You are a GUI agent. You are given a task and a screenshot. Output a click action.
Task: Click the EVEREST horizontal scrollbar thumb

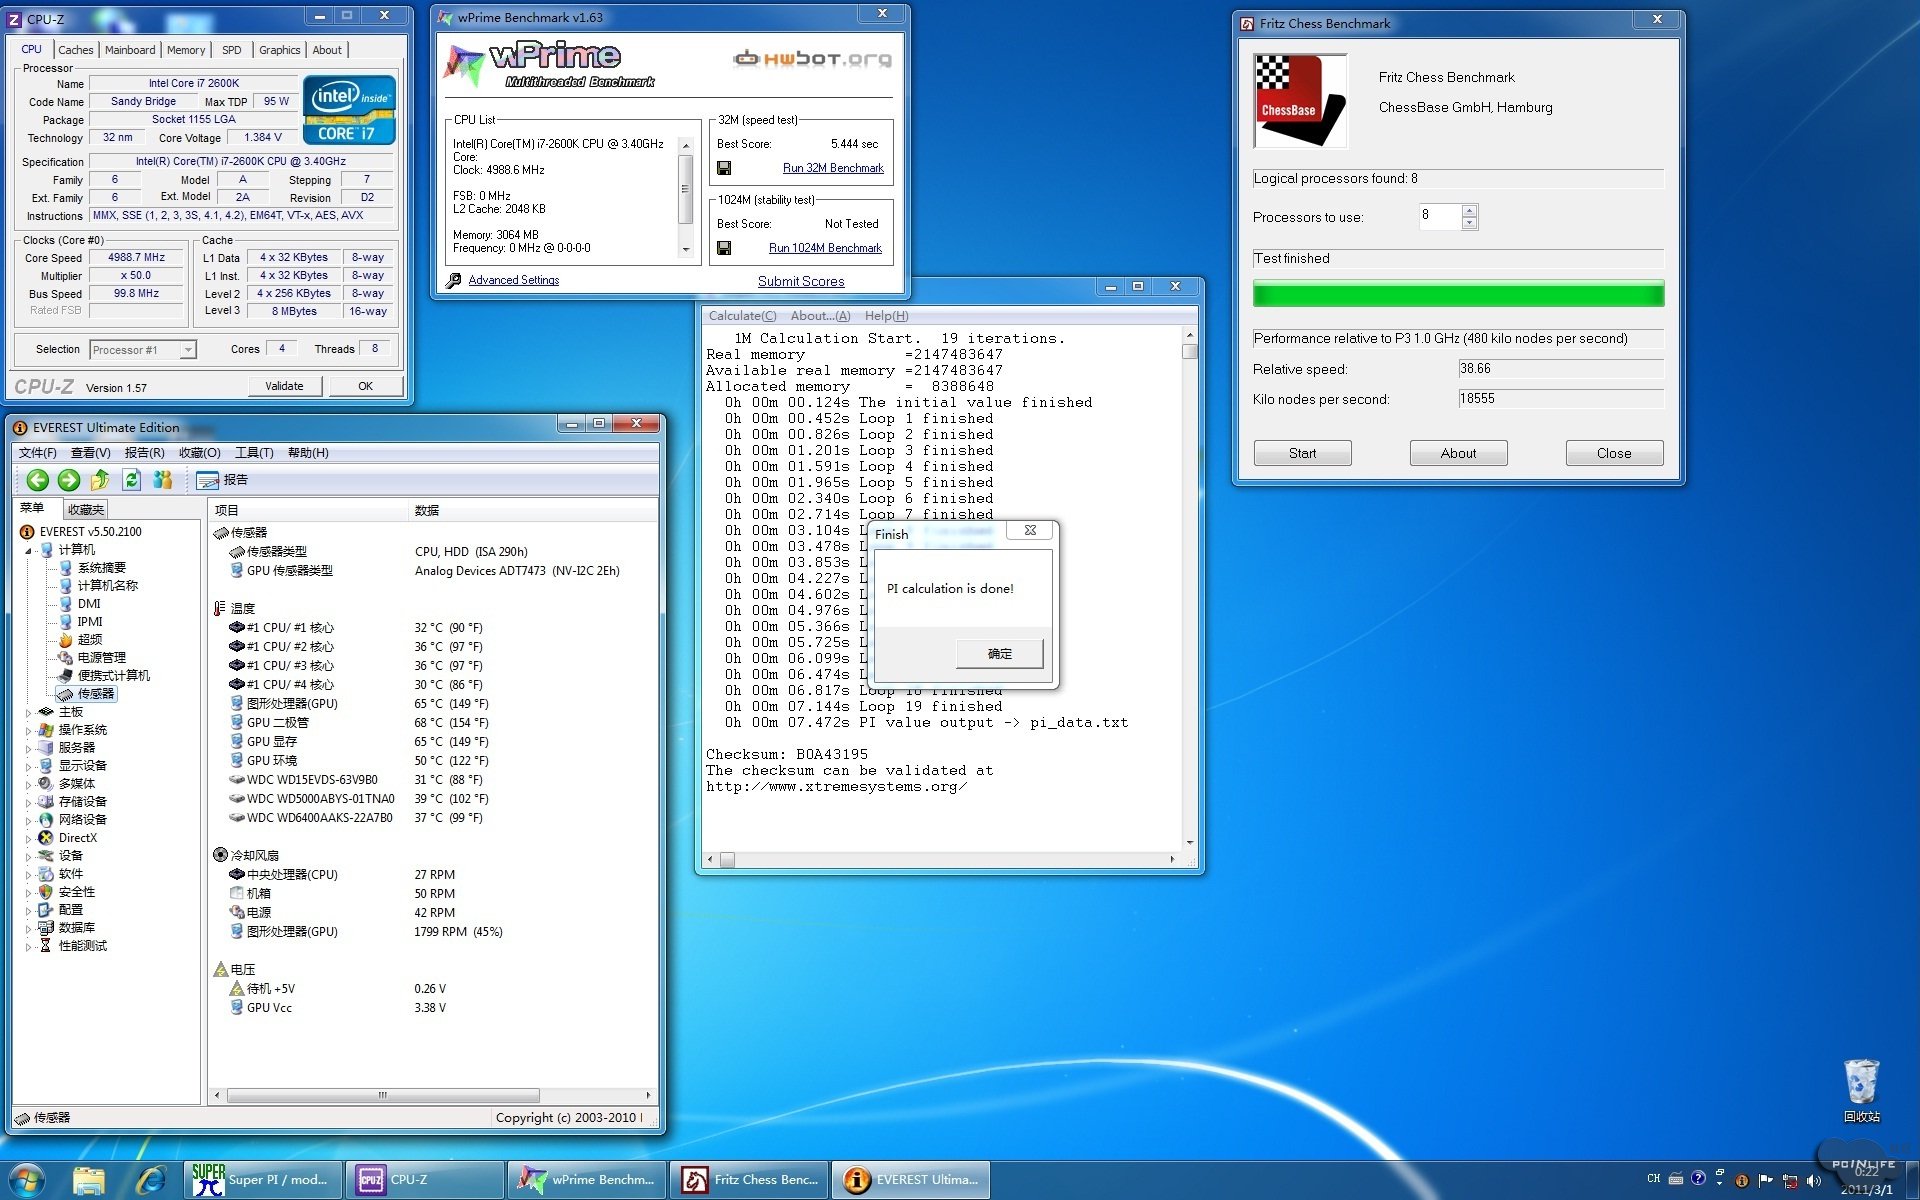coord(383,1096)
